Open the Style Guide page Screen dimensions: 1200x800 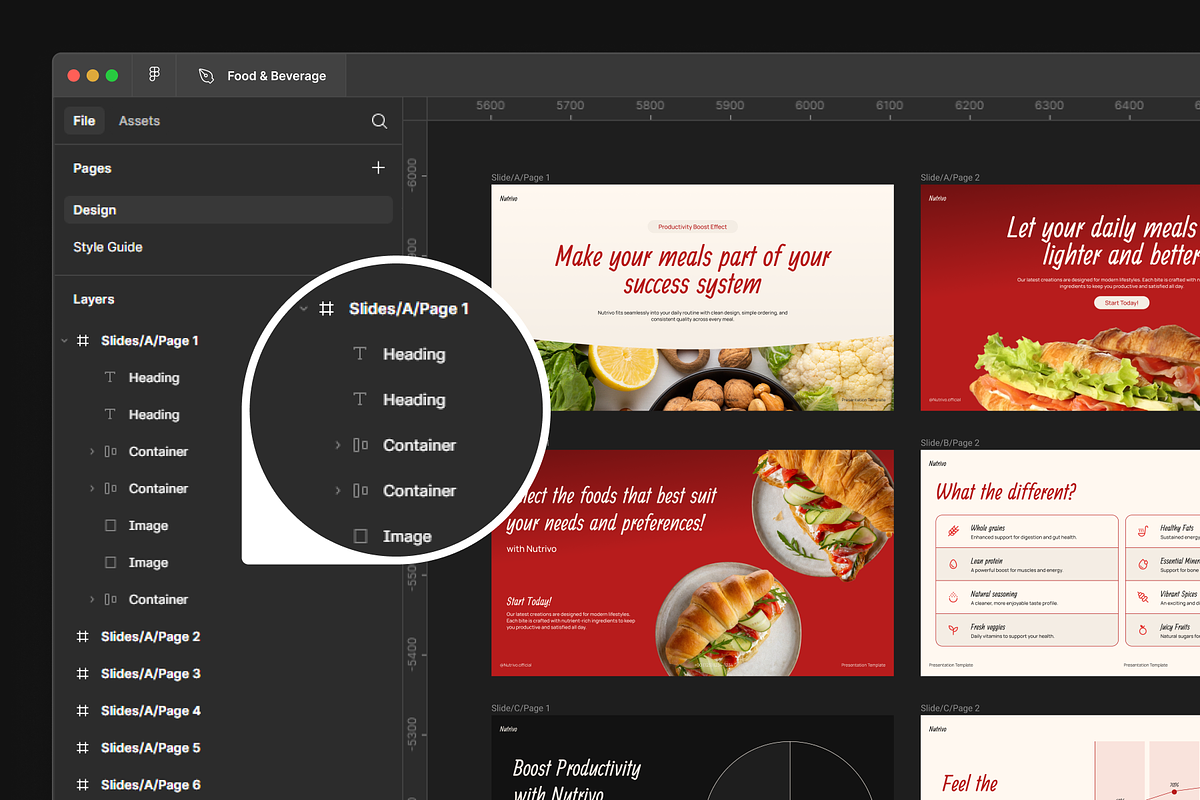pos(108,247)
